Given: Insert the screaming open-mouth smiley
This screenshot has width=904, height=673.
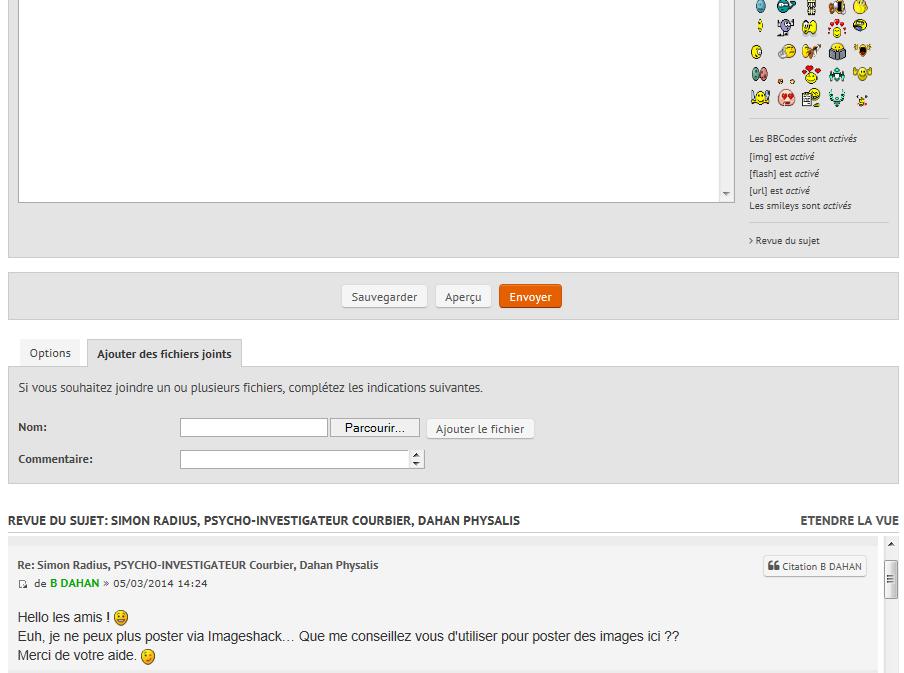Looking at the screenshot, I should pos(862,50).
